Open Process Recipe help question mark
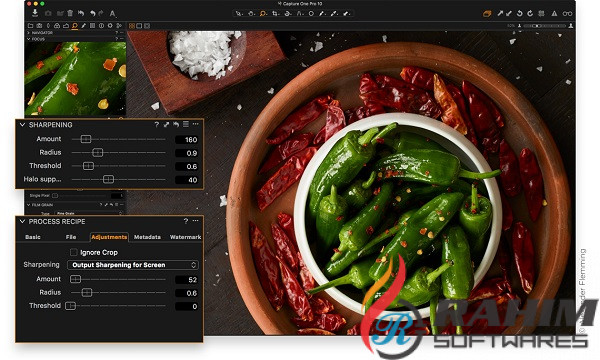 coord(186,221)
